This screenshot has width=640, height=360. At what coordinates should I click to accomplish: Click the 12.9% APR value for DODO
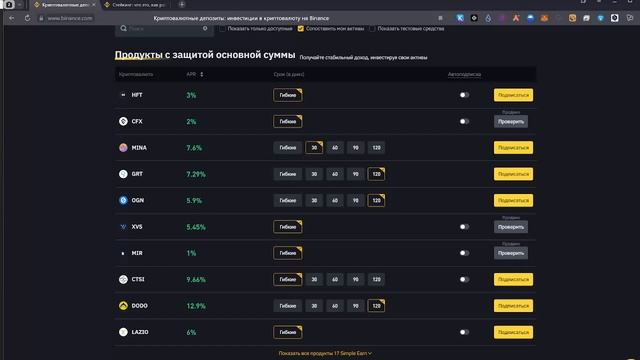196,306
